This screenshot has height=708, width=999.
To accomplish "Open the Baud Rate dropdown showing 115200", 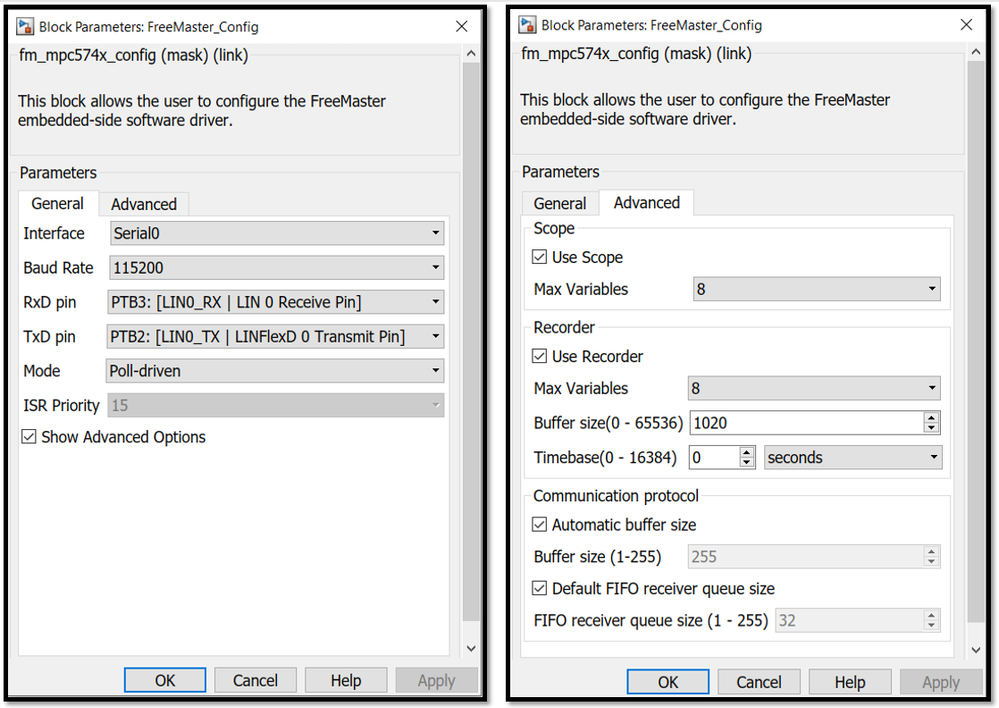I will [277, 268].
